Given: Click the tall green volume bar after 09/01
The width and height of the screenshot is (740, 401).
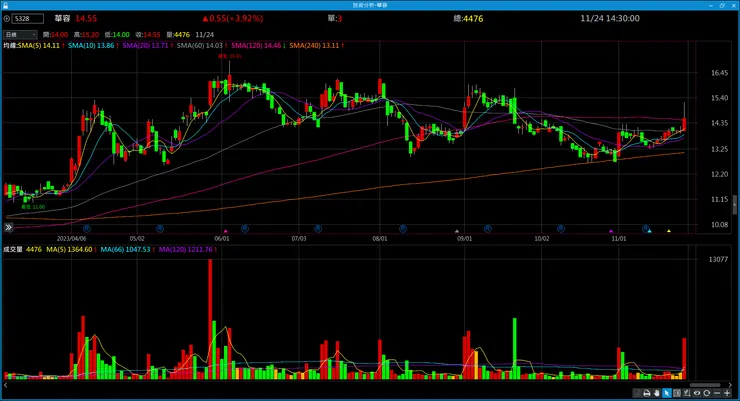Looking at the screenshot, I should [x=514, y=349].
